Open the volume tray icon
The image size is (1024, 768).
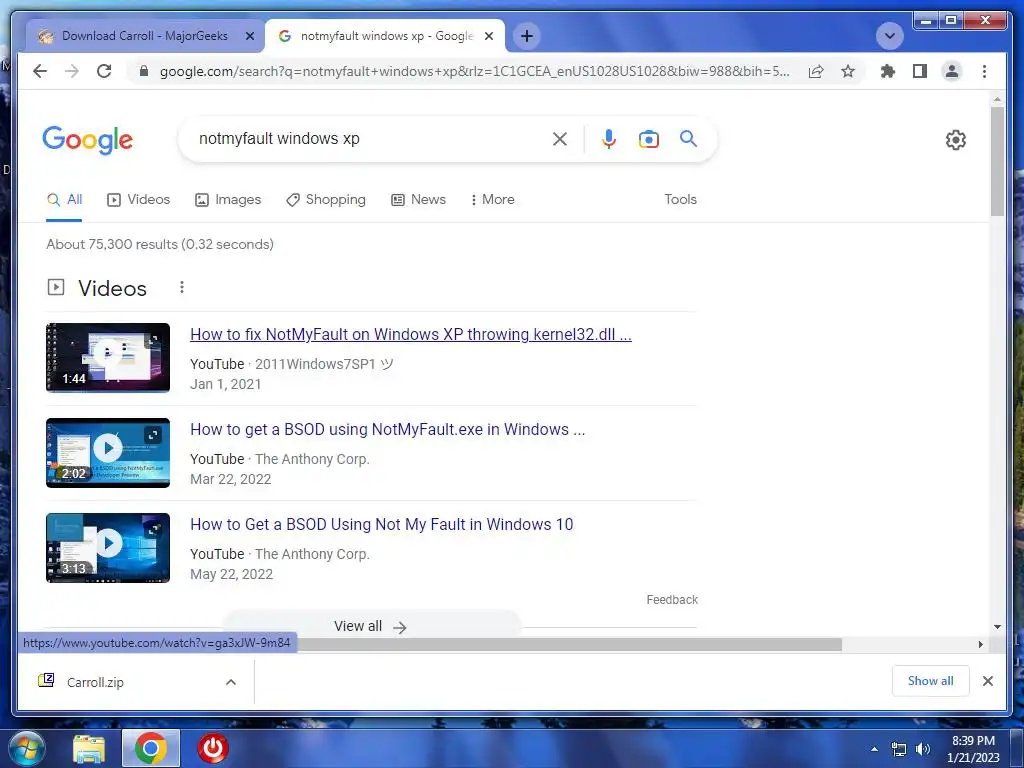point(922,749)
